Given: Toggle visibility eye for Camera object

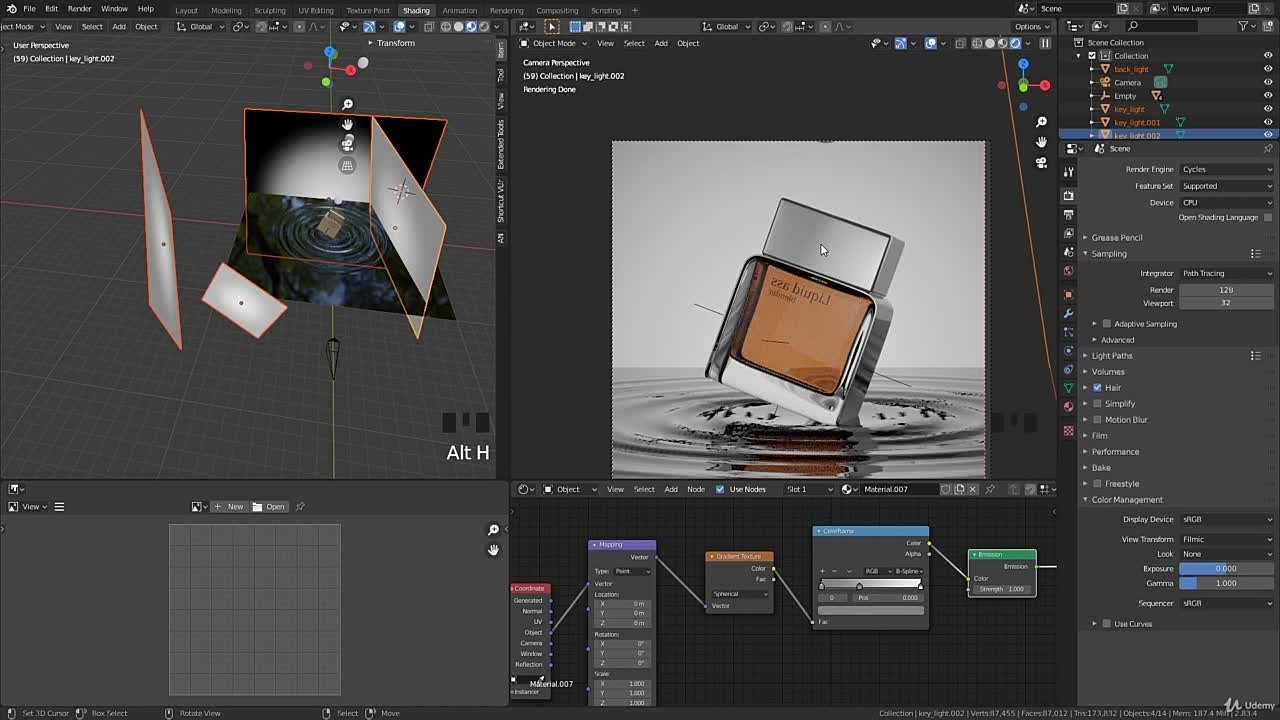Looking at the screenshot, I should pyautogui.click(x=1268, y=82).
